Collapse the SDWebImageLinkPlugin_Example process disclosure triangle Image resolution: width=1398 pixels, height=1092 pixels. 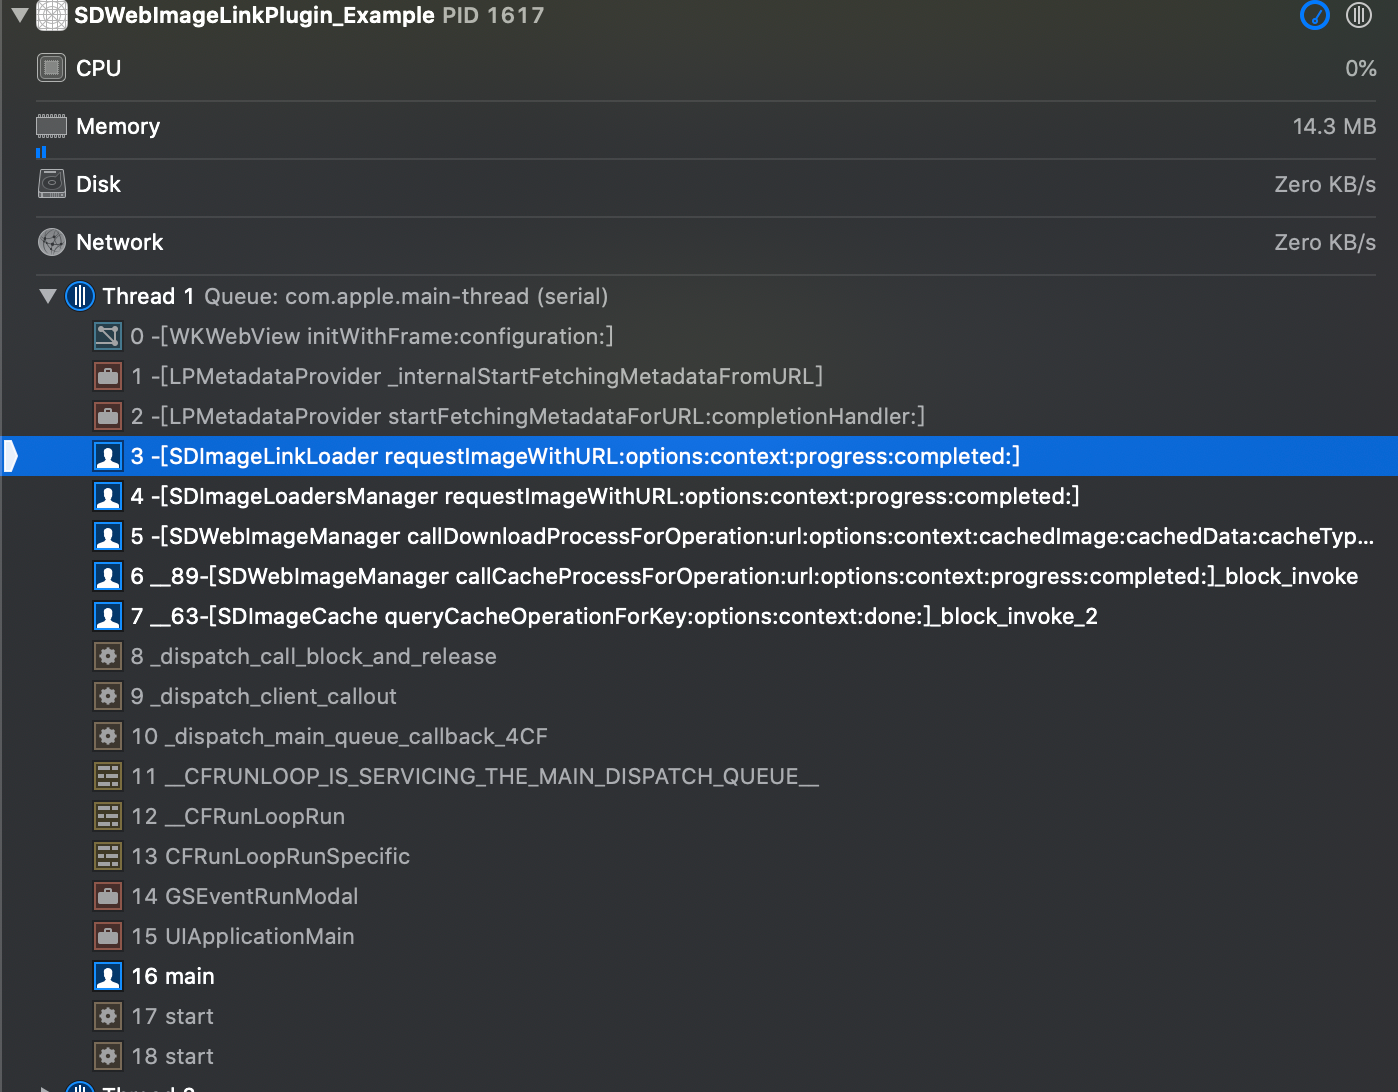[x=18, y=15]
